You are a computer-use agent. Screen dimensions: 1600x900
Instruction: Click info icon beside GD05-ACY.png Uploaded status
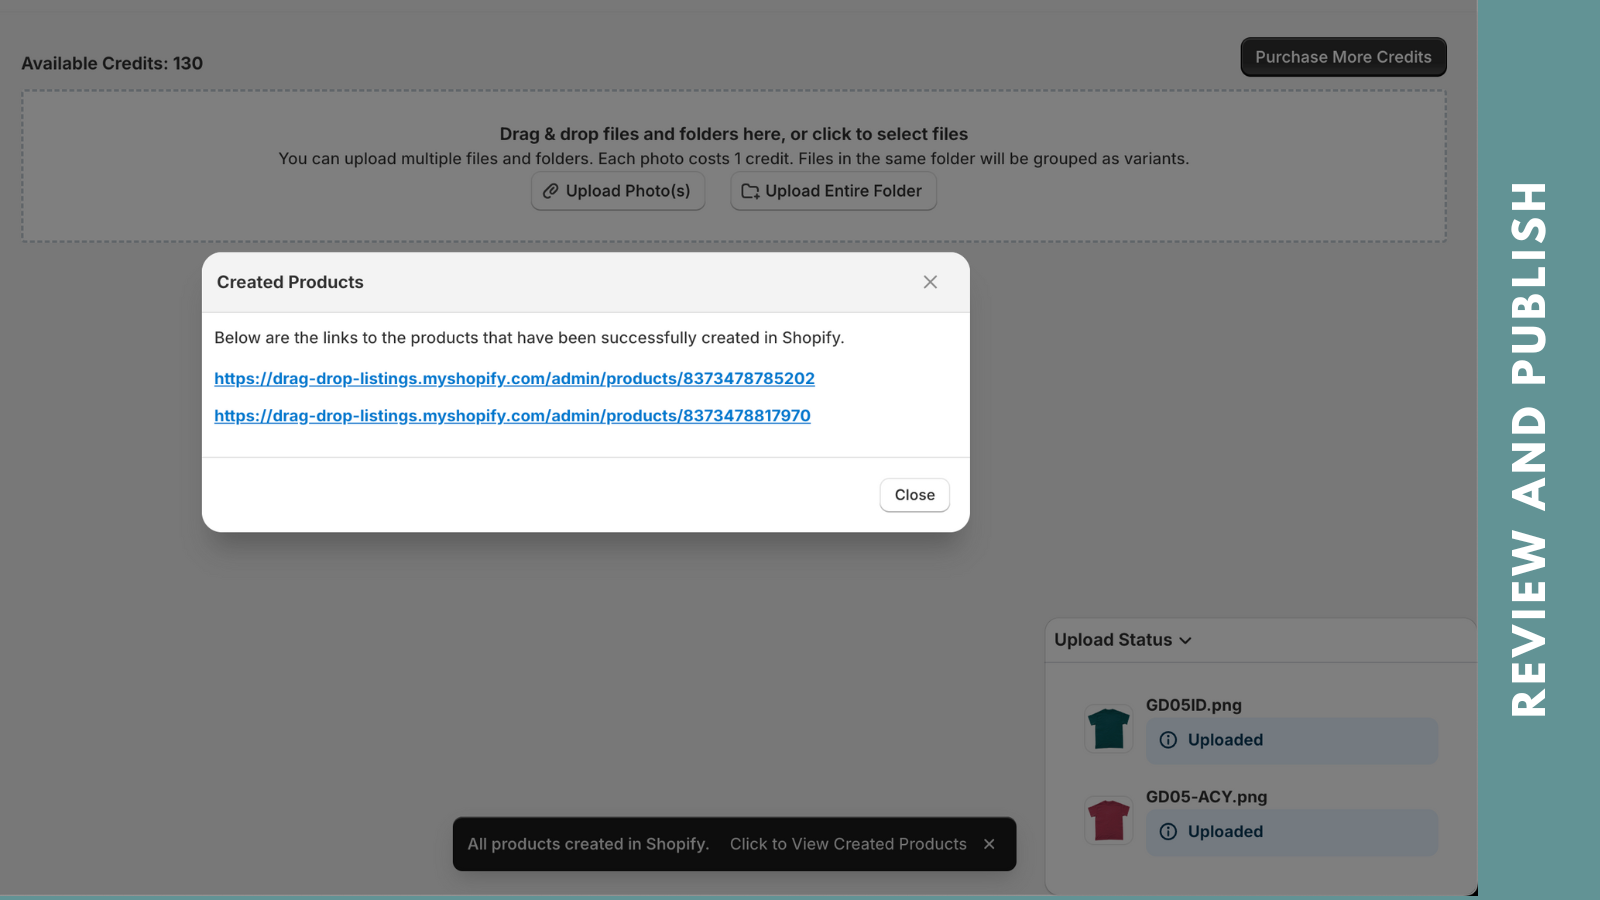1168,832
